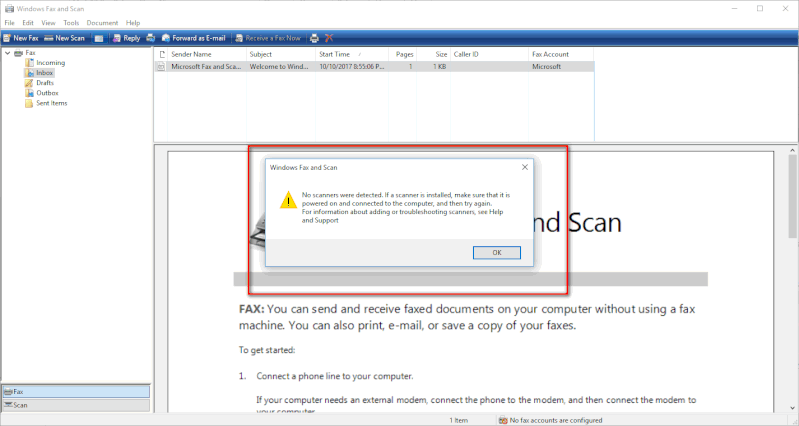The image size is (799, 426).
Task: Click the preview pane scroll down arrow
Action: click(793, 408)
